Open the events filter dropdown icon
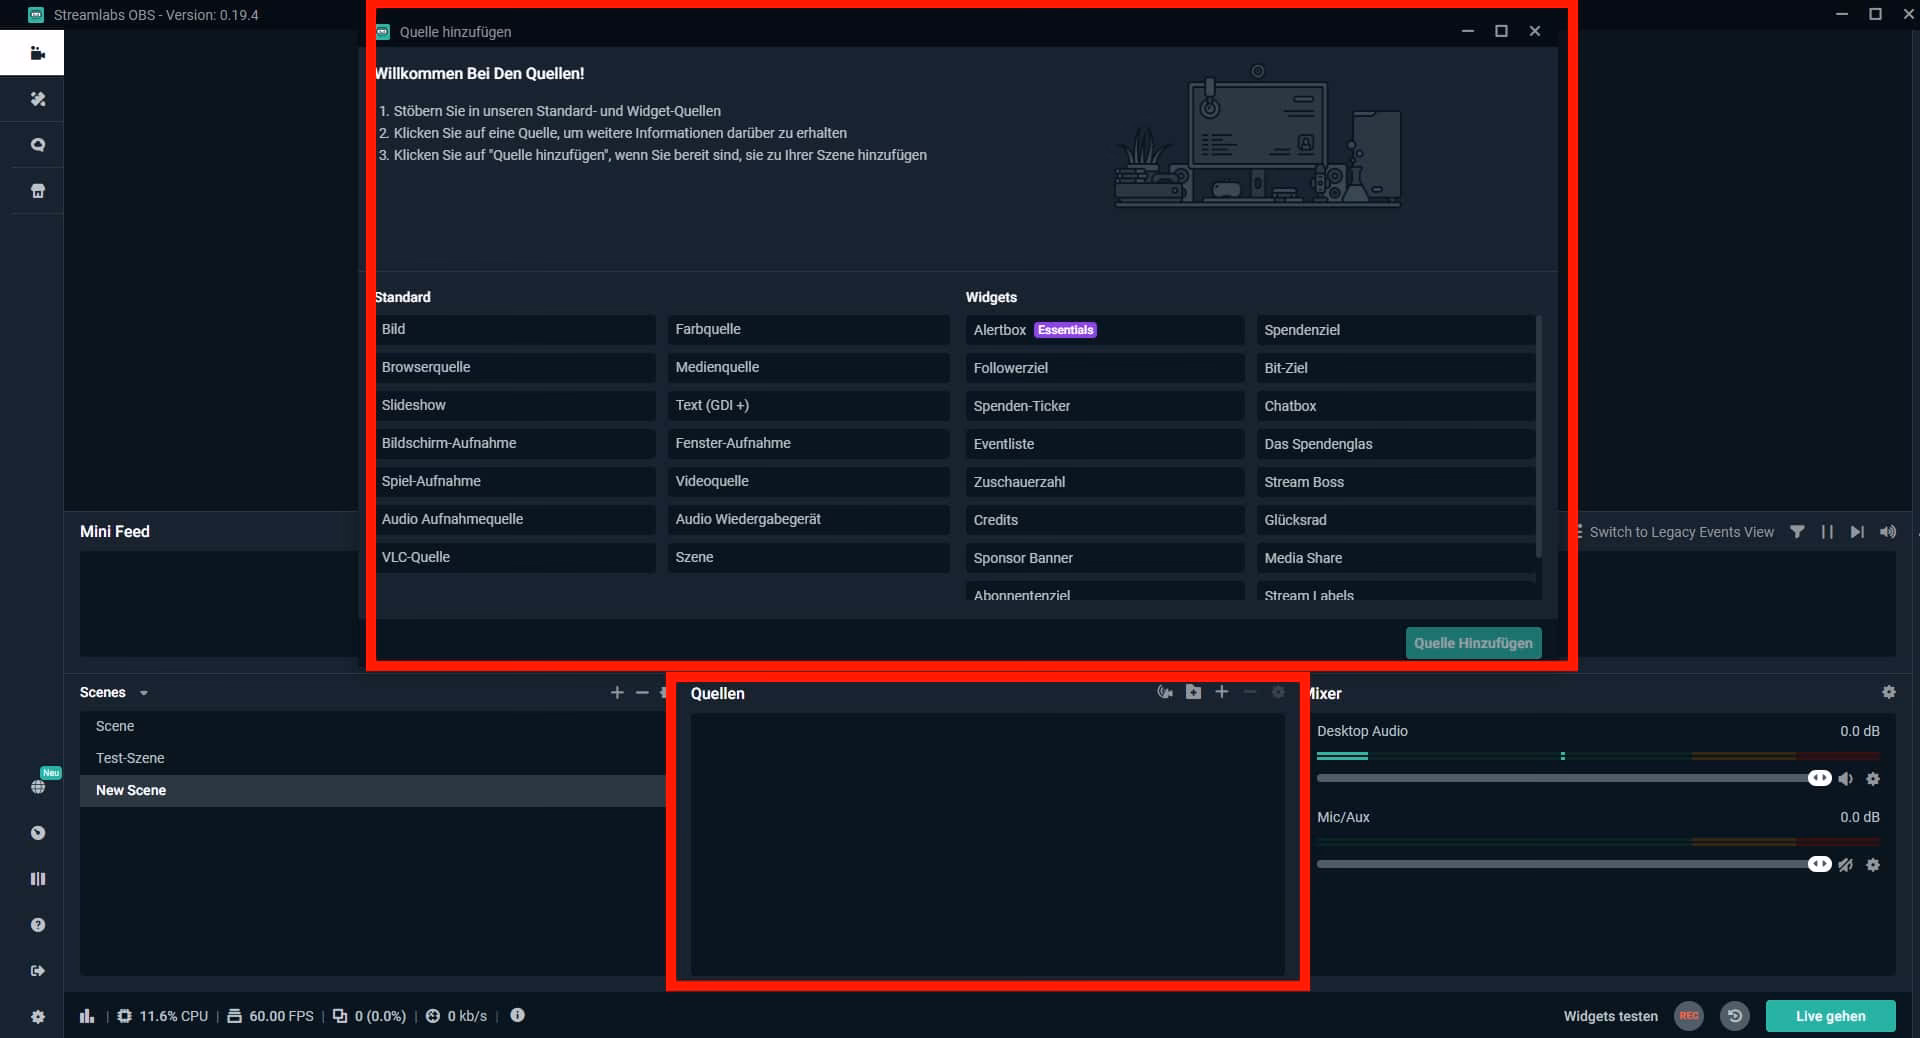 click(x=1797, y=532)
